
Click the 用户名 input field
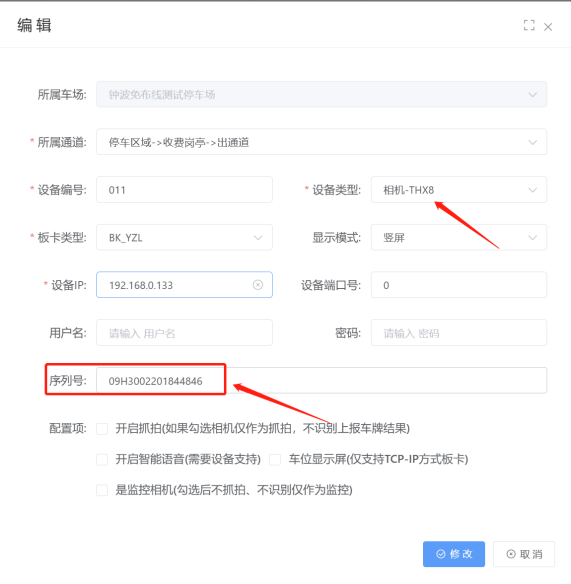184,333
